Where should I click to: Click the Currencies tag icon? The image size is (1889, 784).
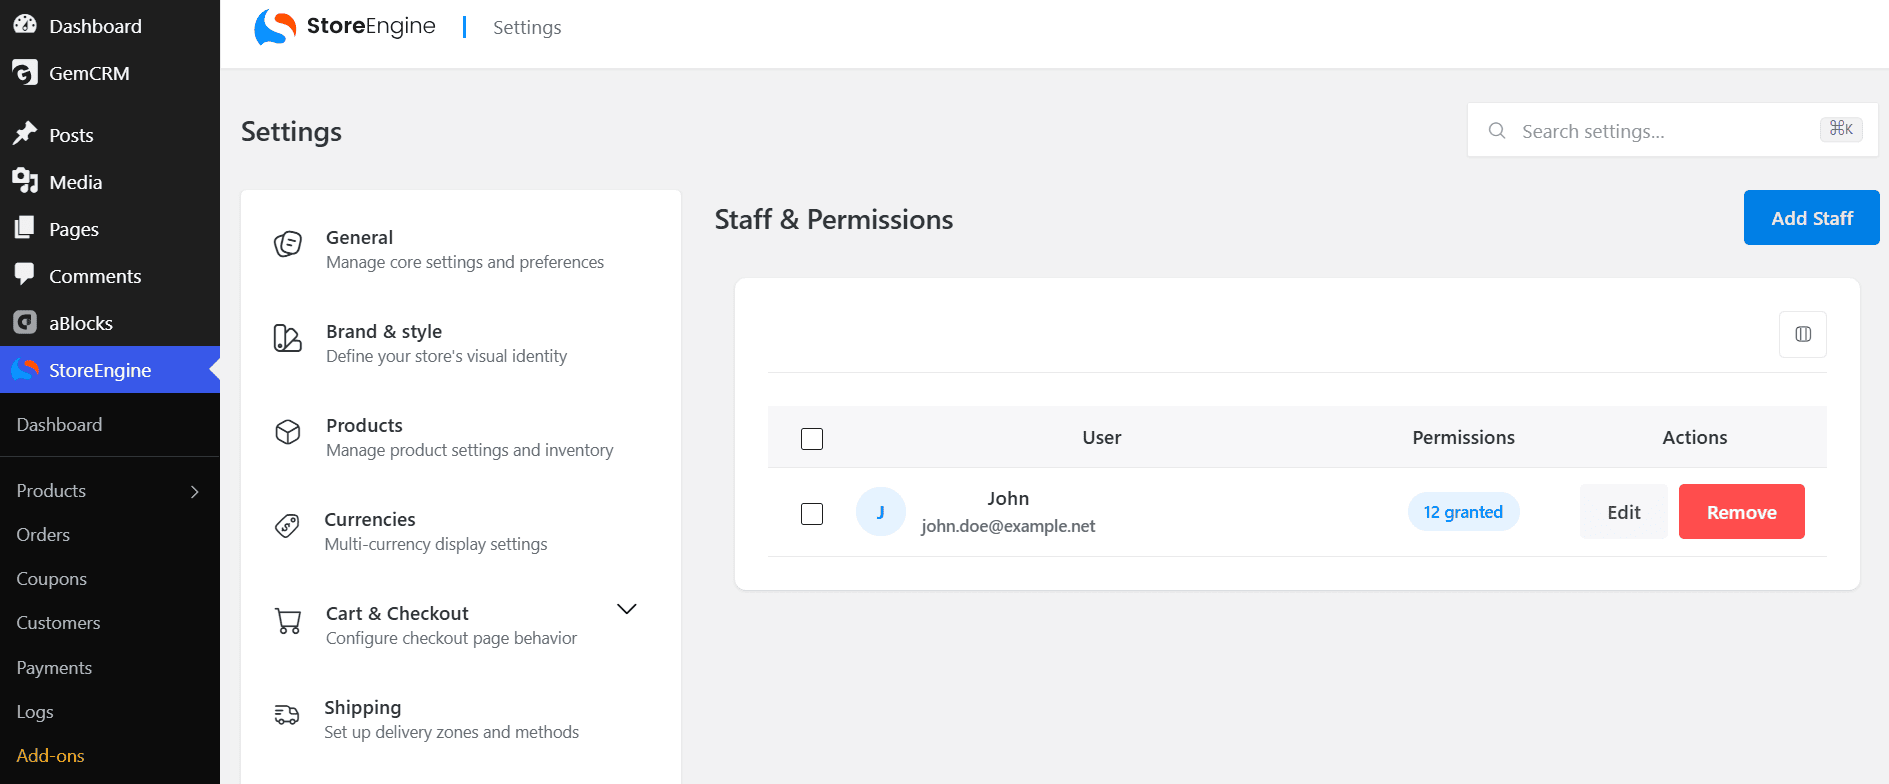click(287, 526)
